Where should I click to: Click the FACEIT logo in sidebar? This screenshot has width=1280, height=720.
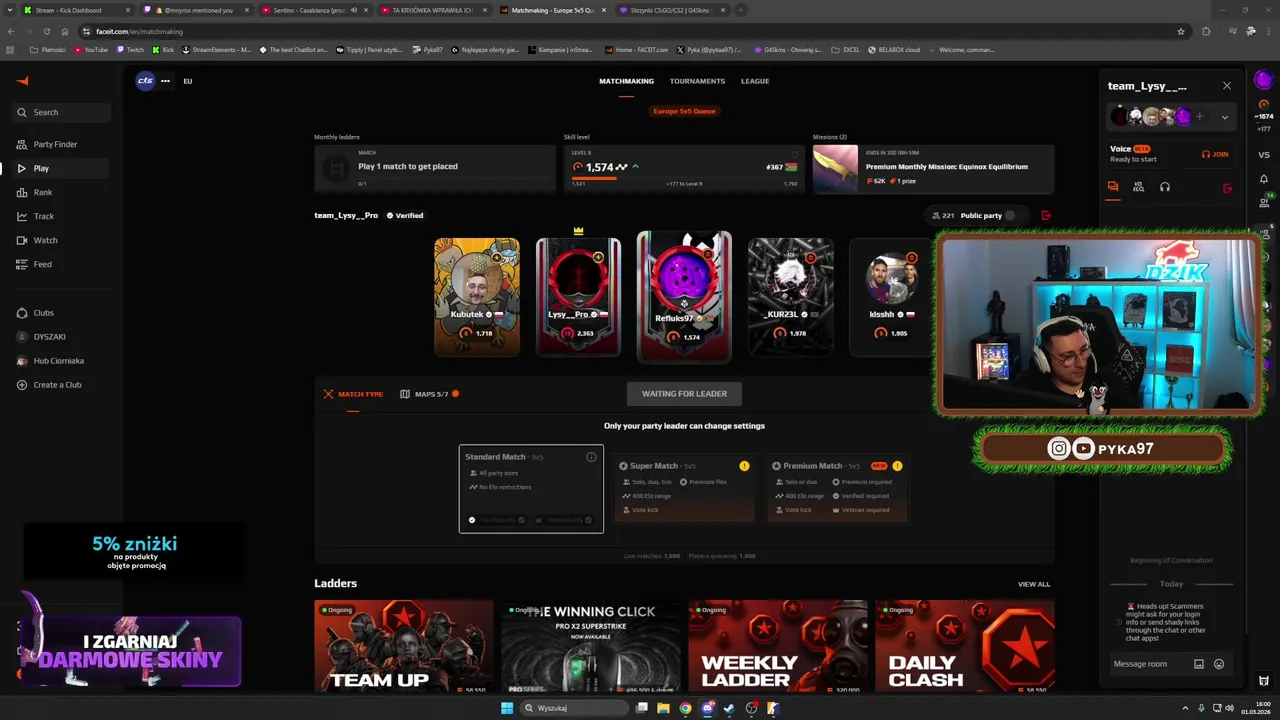point(23,81)
